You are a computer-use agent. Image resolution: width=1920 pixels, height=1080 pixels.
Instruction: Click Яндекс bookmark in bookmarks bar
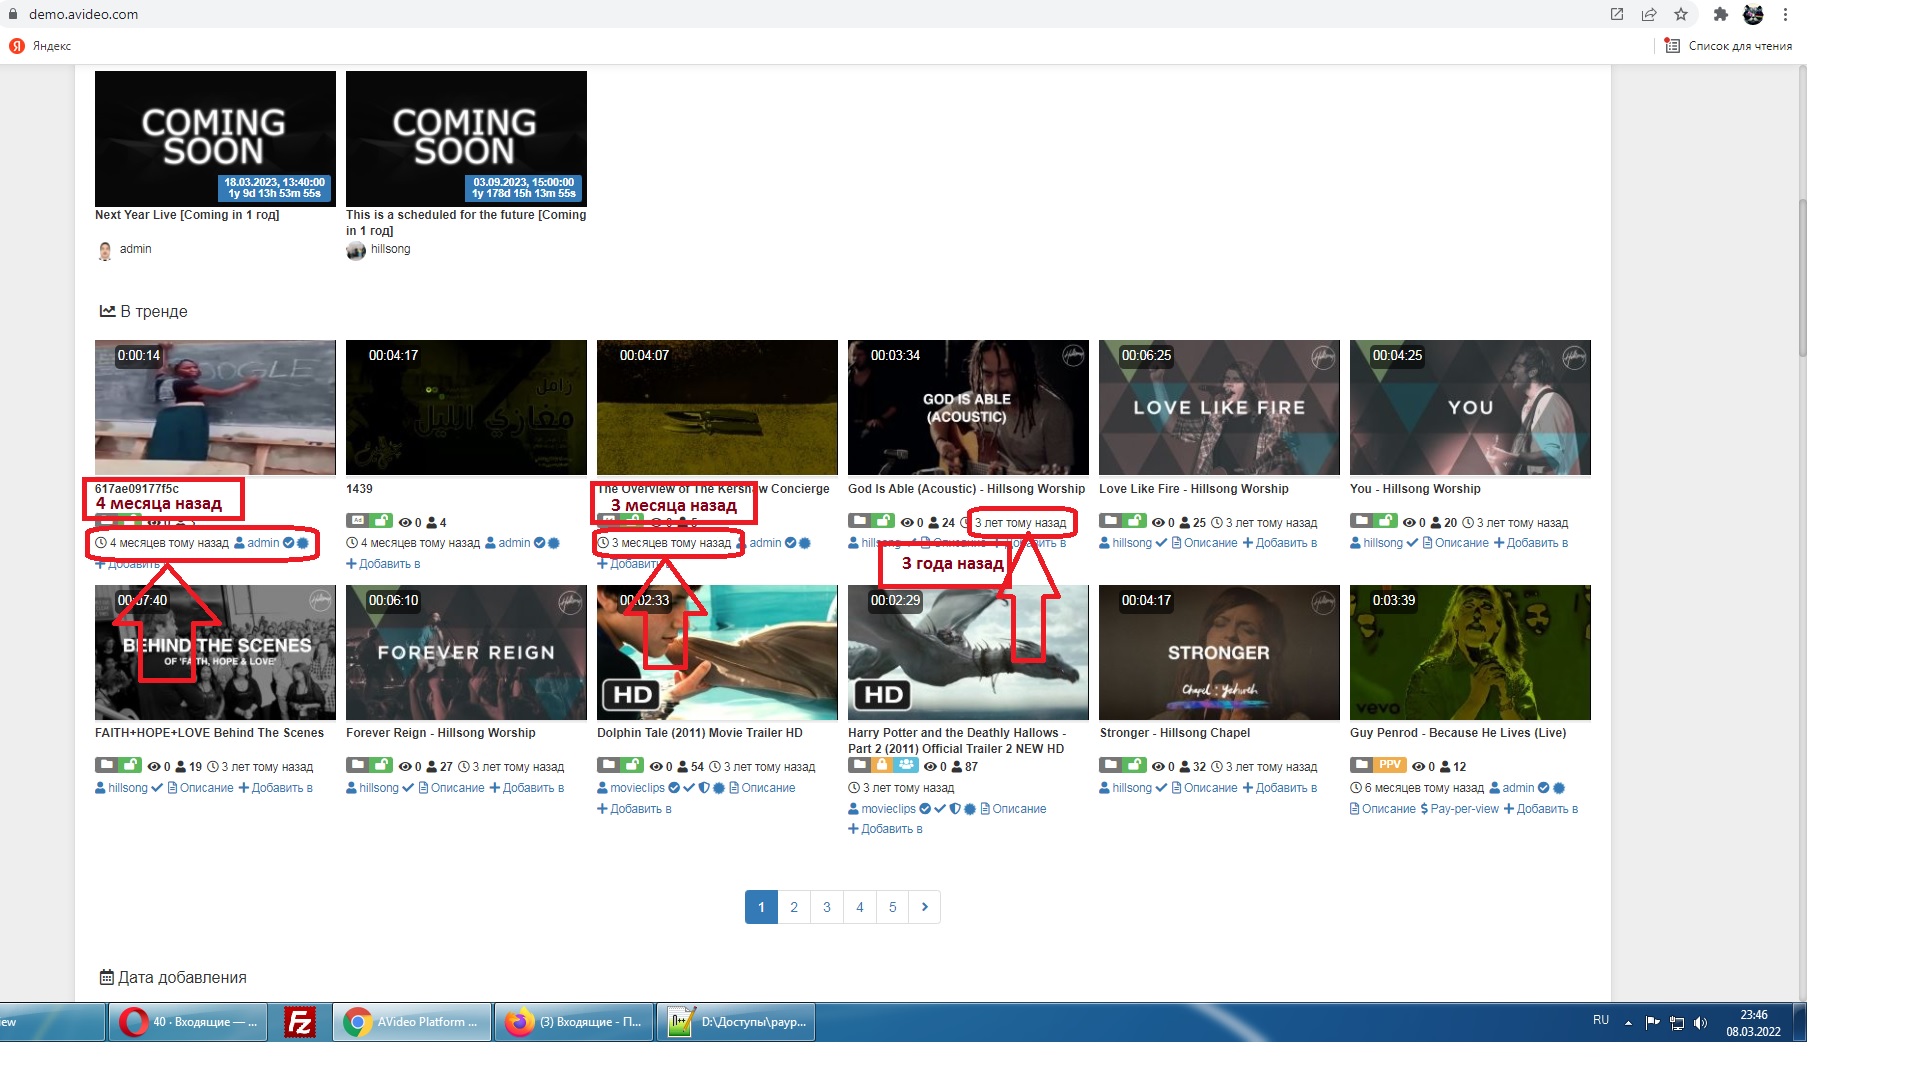42,46
